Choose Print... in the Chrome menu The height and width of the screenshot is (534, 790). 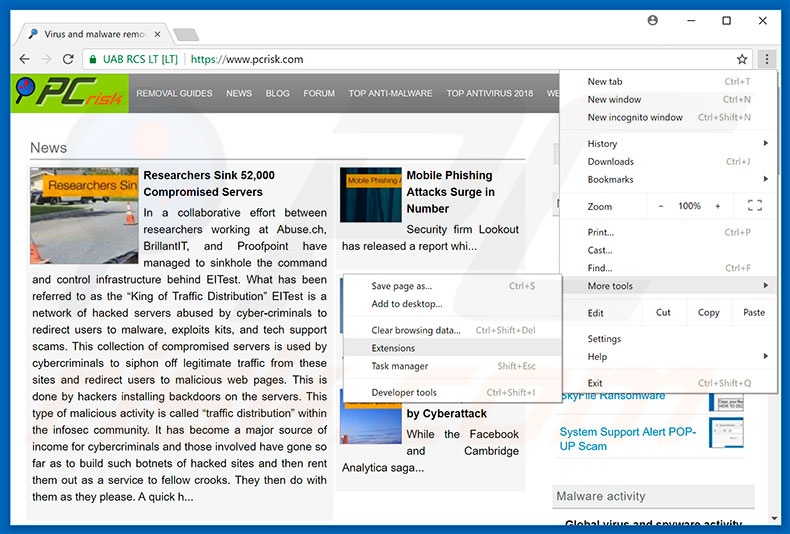tap(669, 232)
